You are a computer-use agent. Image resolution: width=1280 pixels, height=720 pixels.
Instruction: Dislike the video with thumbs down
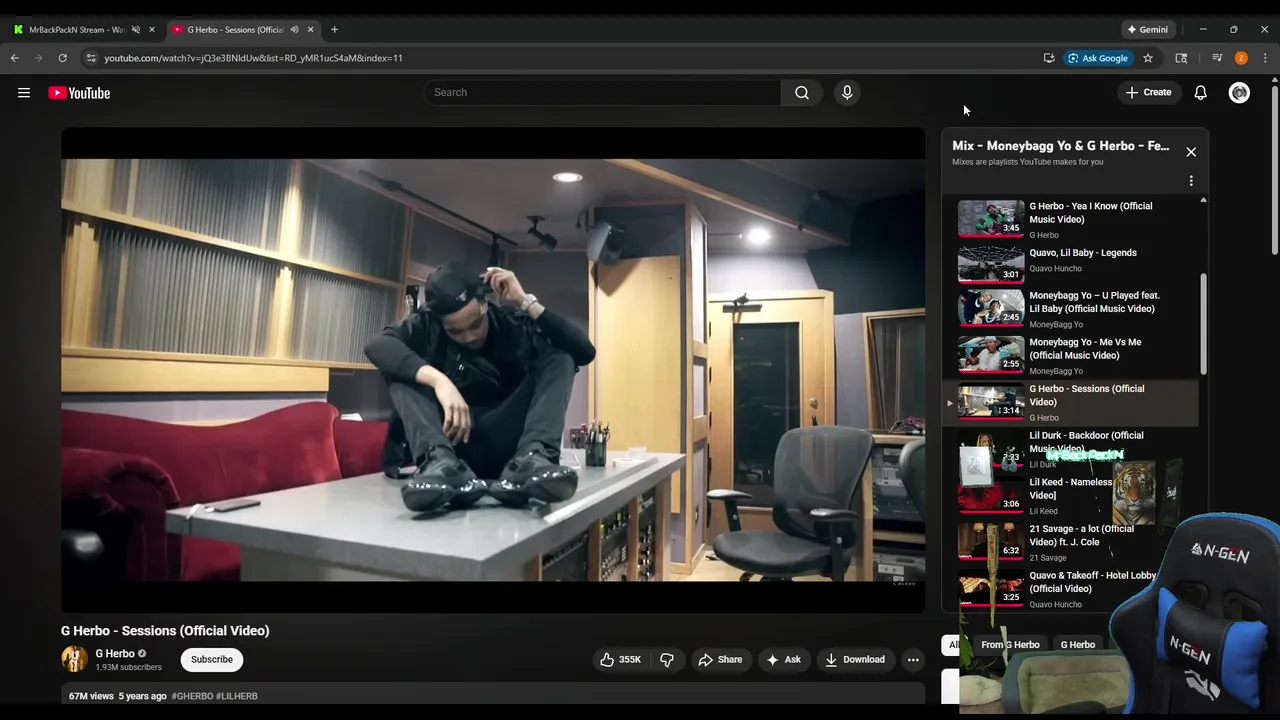coord(667,660)
